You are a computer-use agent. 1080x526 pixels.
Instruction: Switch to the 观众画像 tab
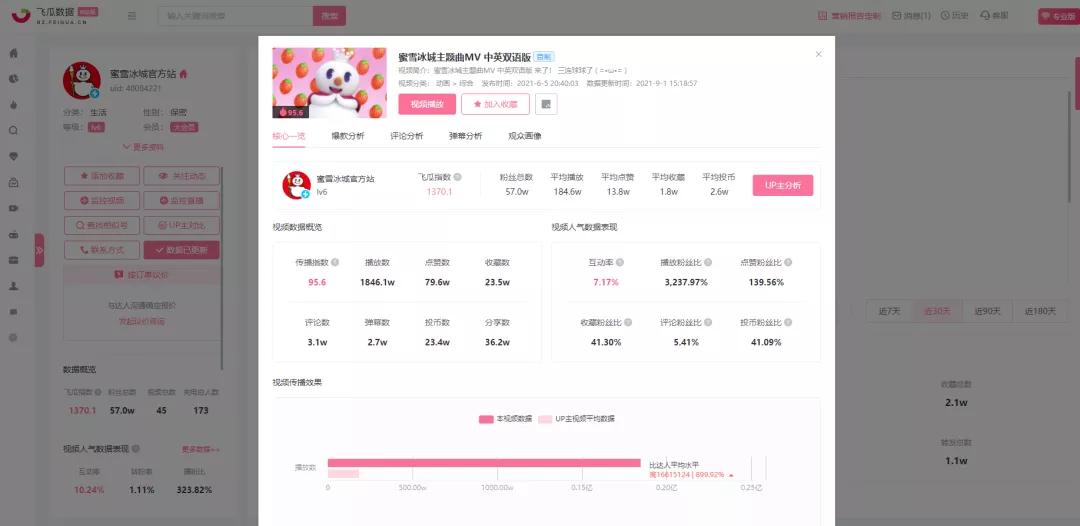tap(525, 136)
